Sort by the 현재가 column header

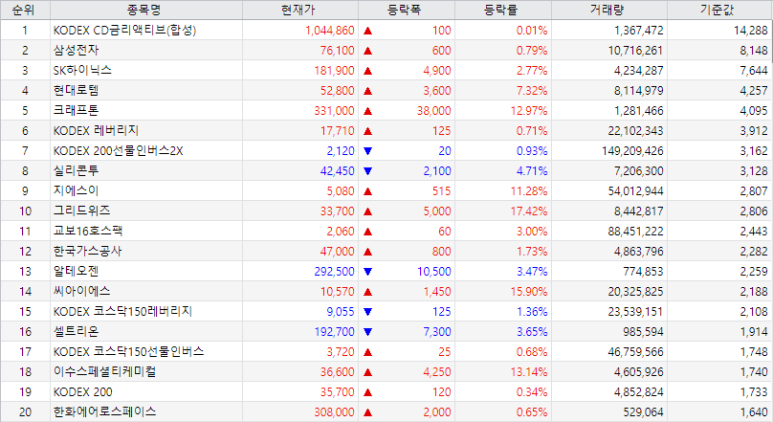(300, 10)
